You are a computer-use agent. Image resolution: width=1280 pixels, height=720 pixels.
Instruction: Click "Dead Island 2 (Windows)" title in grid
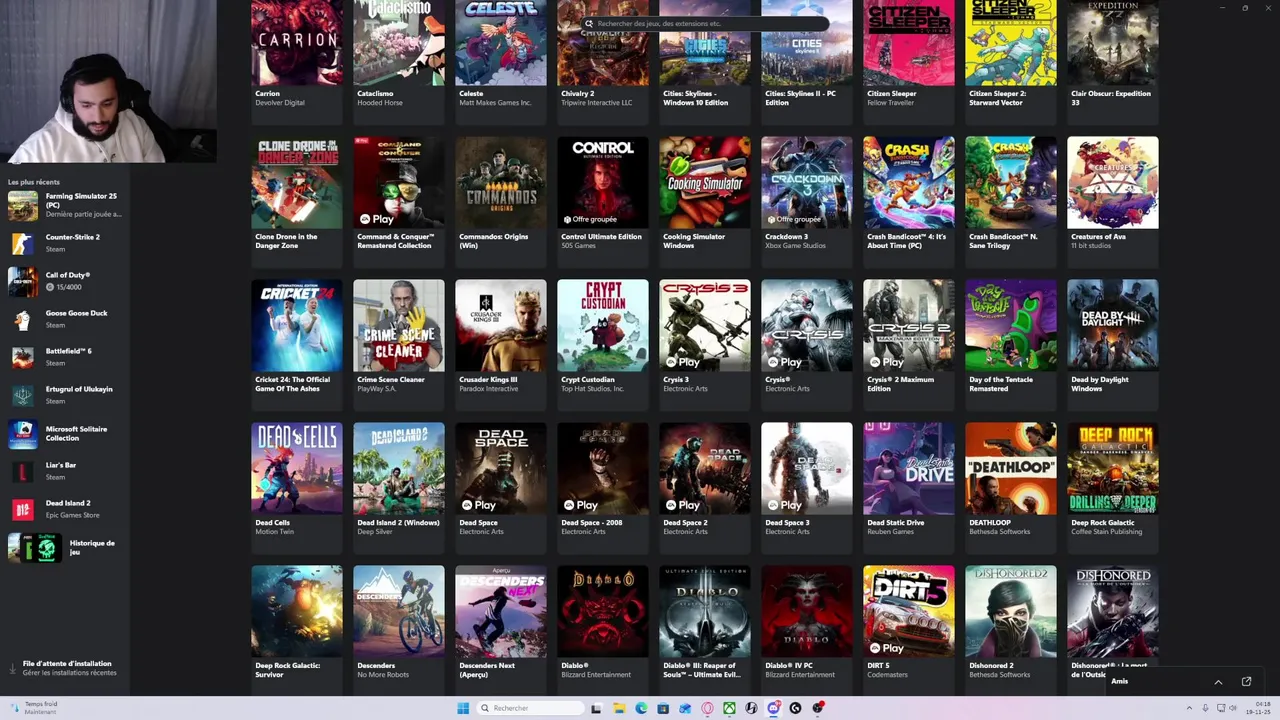click(x=398, y=523)
